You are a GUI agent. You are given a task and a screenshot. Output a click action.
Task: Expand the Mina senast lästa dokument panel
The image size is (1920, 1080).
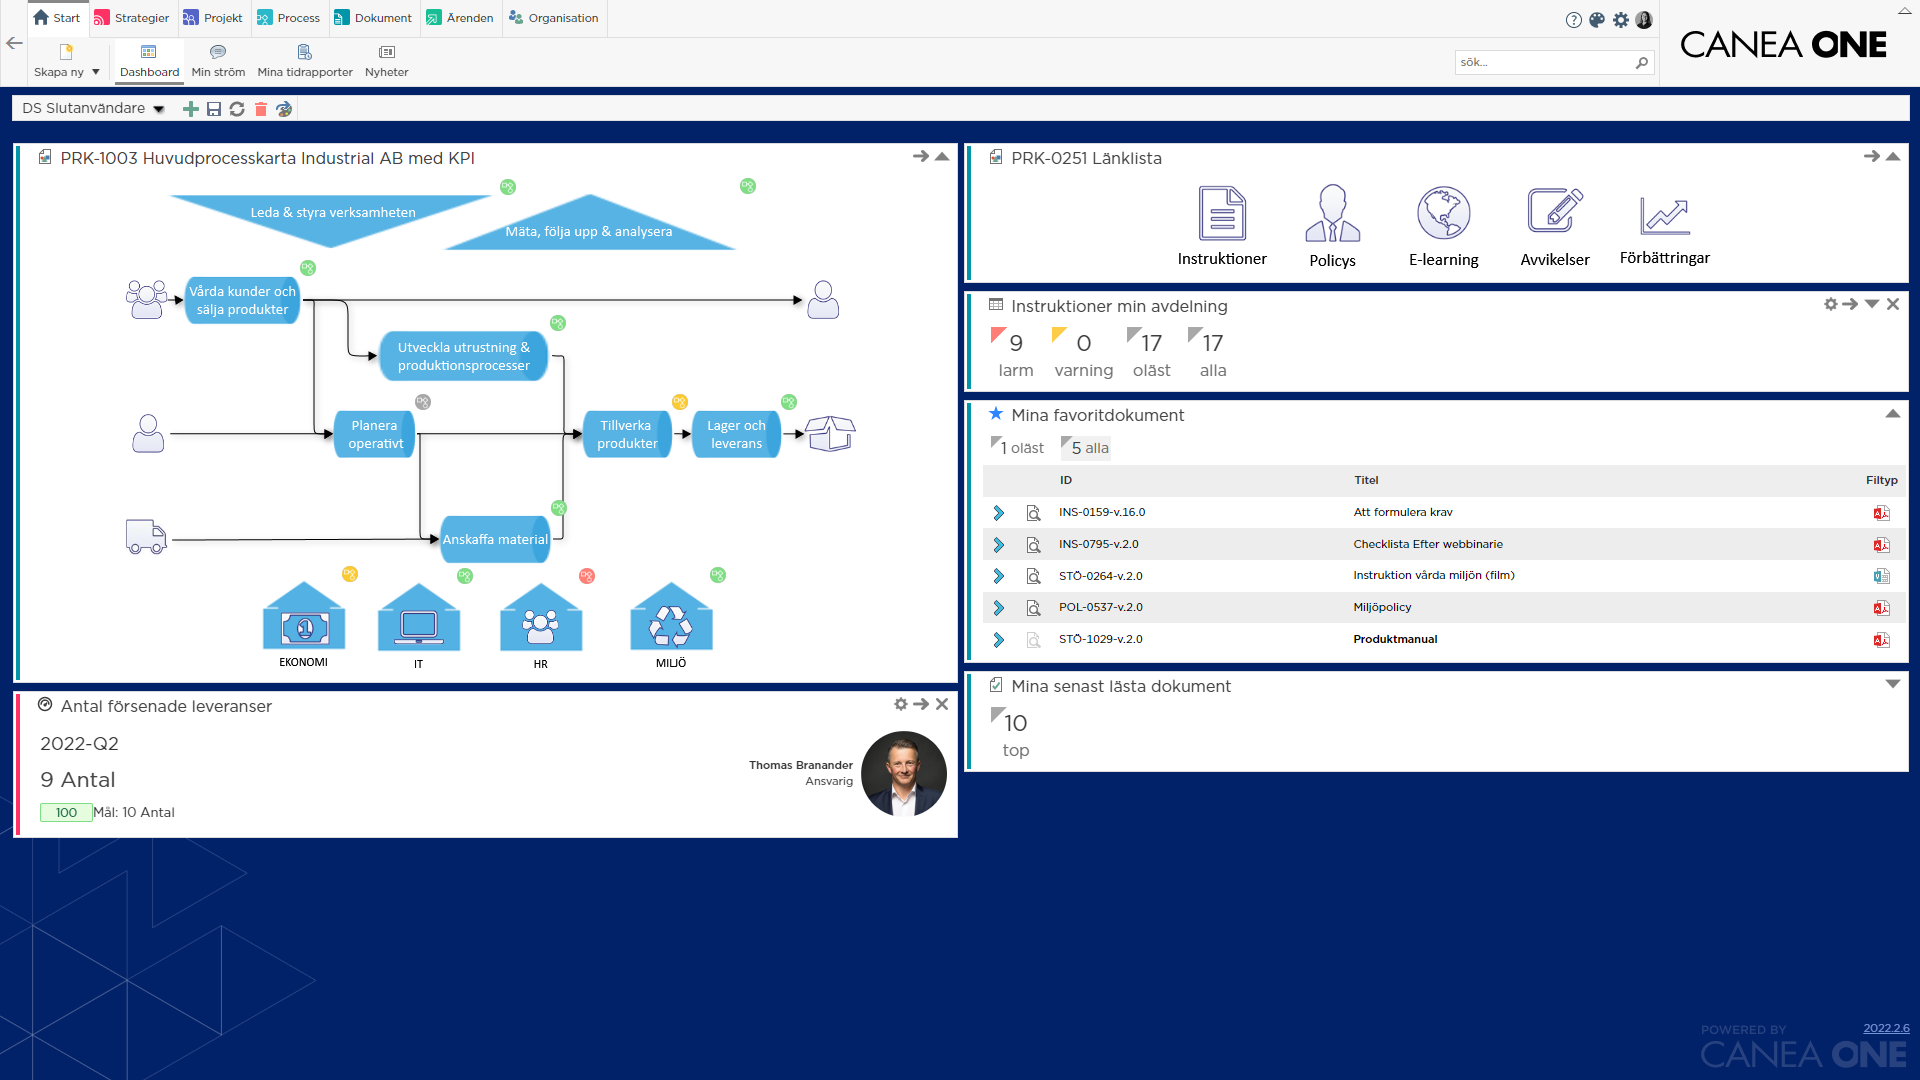[1892, 685]
